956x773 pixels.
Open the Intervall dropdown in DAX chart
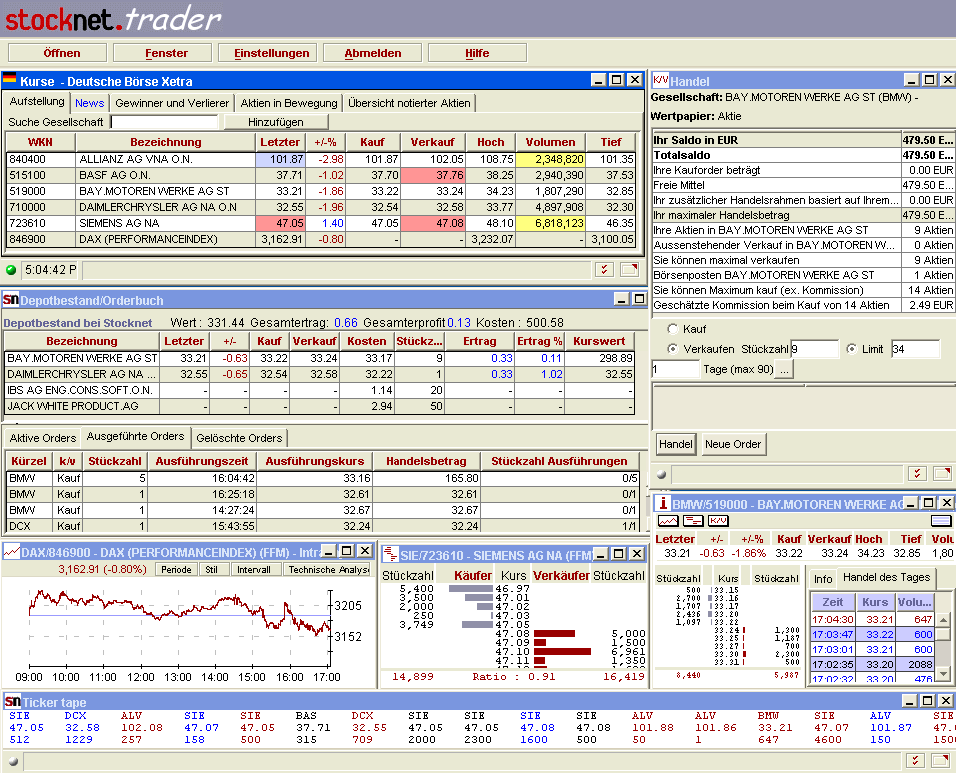(x=256, y=569)
